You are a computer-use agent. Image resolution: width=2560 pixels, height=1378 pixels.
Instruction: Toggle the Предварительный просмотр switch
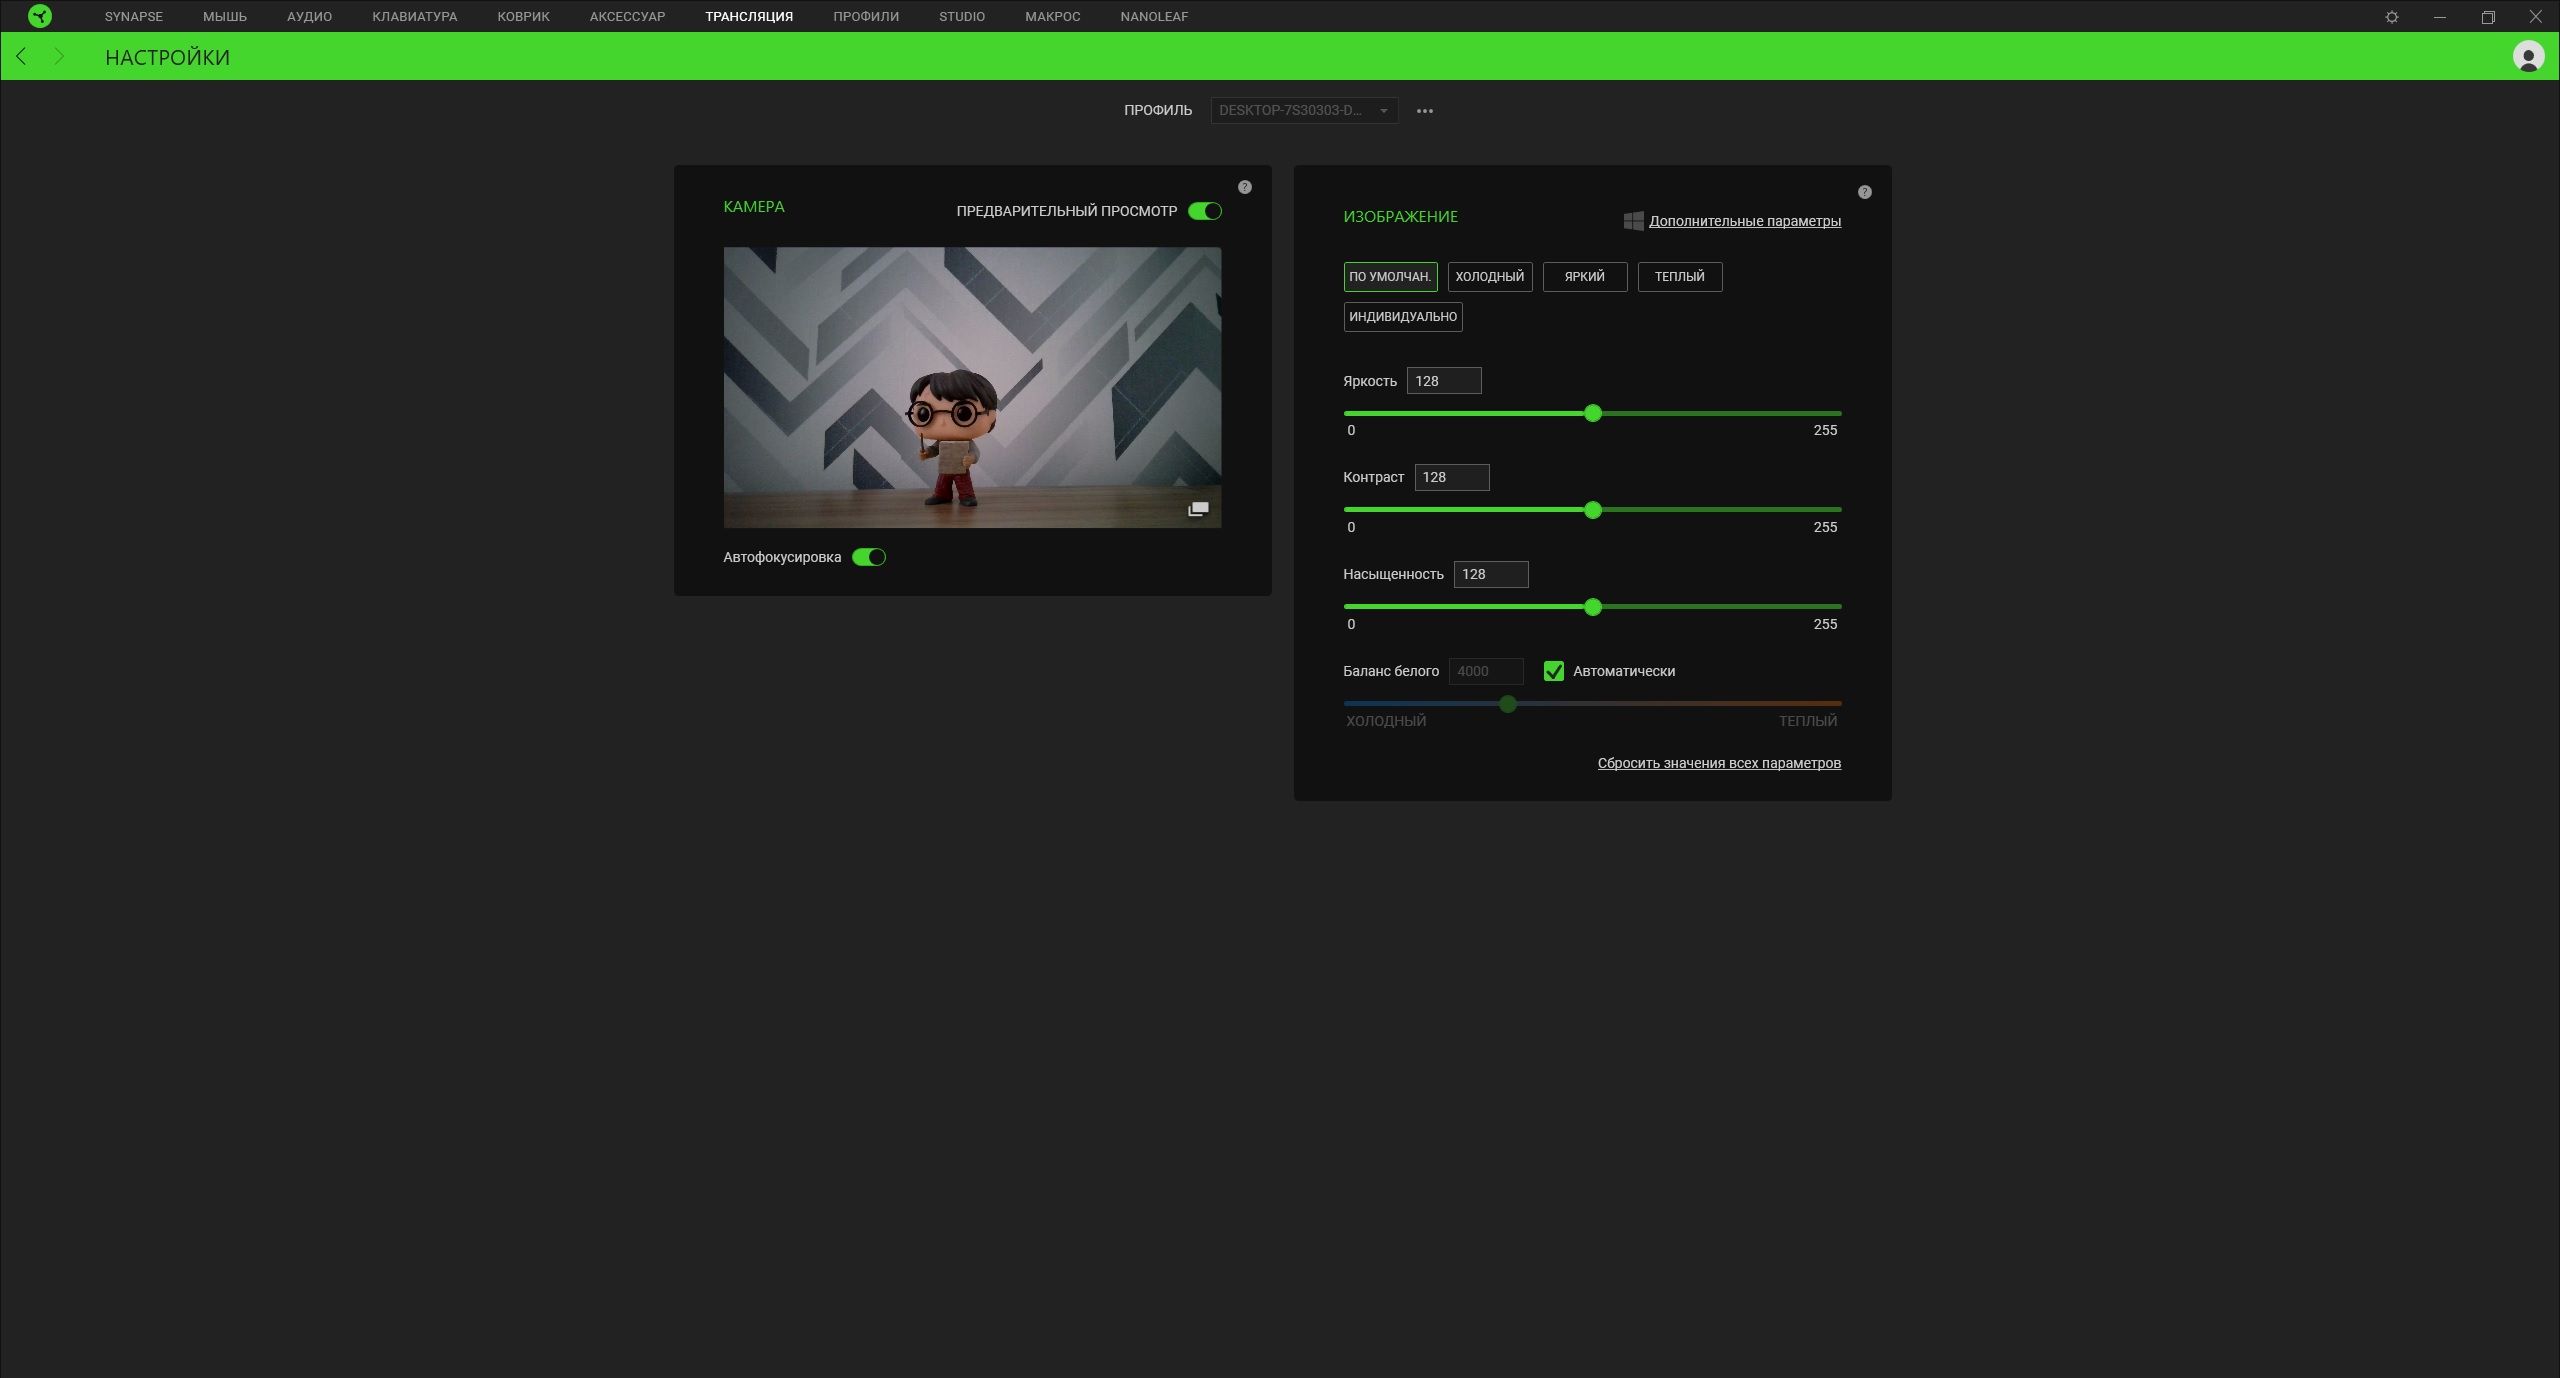click(x=1205, y=211)
